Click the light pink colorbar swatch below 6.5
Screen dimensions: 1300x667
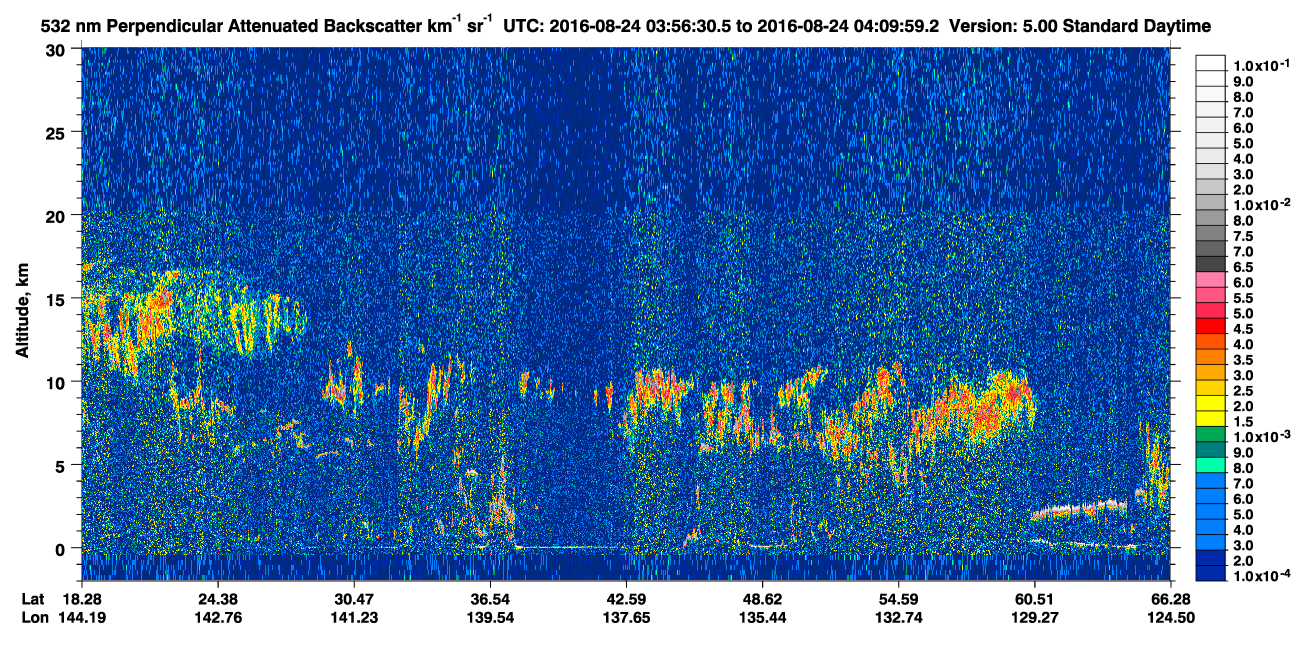(1211, 279)
